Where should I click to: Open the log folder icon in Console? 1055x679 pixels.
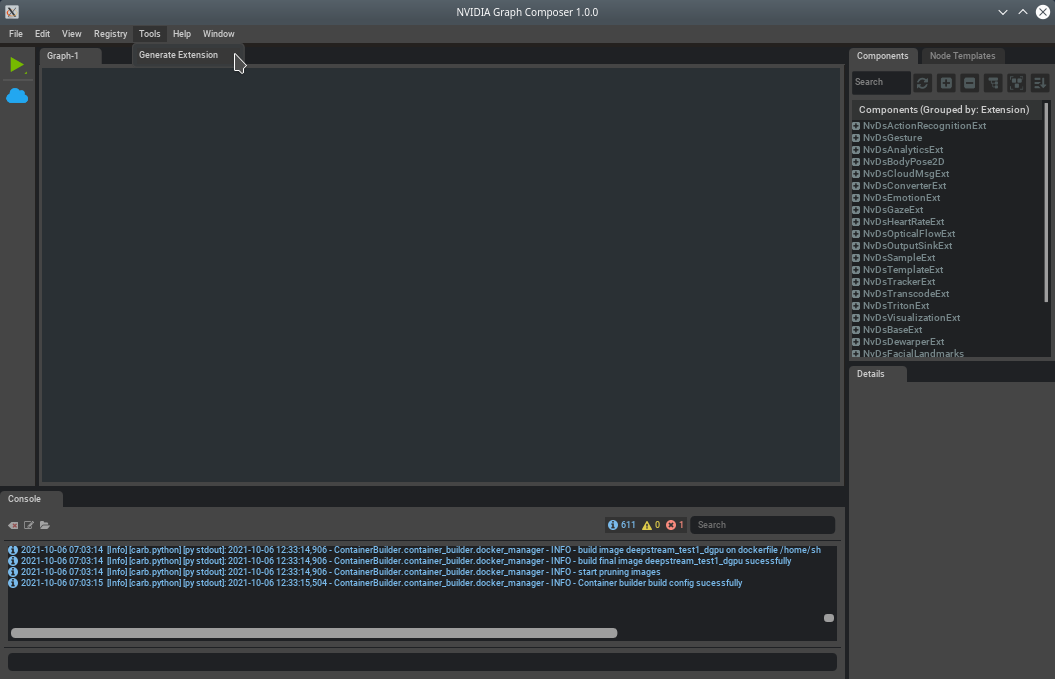click(45, 525)
